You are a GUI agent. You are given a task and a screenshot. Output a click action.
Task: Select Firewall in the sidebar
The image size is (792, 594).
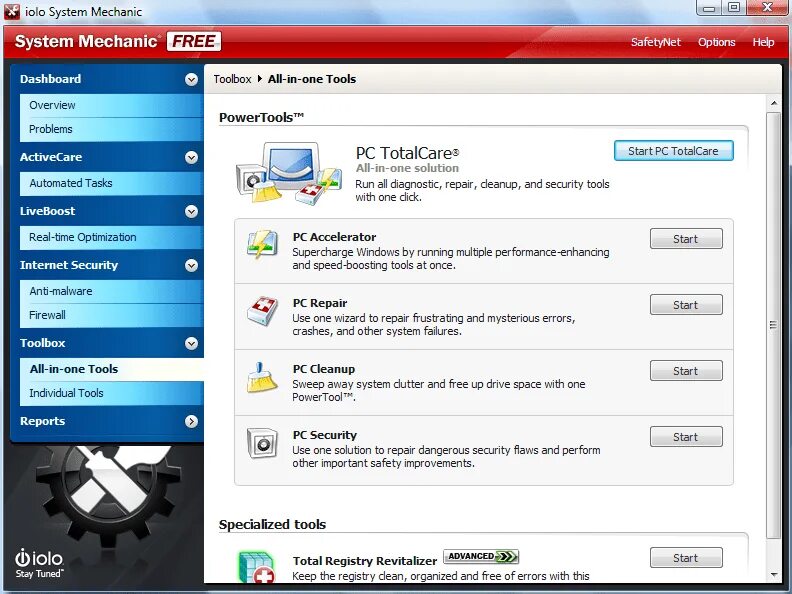coord(111,315)
